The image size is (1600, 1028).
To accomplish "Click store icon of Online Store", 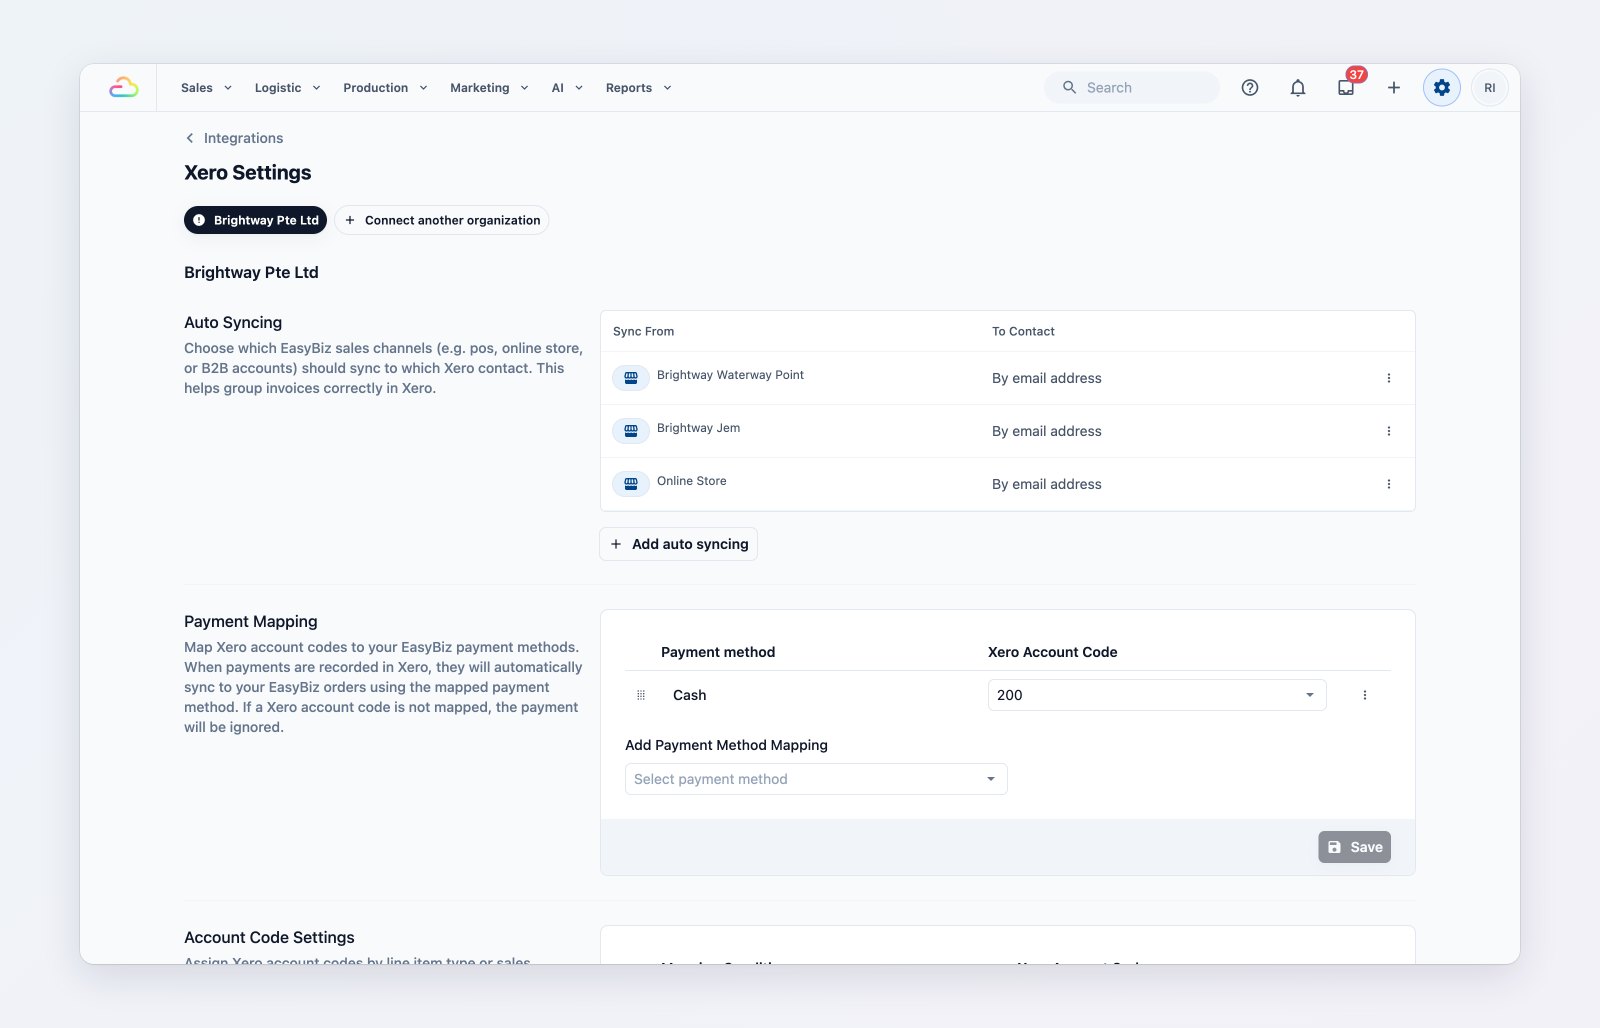I will [x=631, y=484].
